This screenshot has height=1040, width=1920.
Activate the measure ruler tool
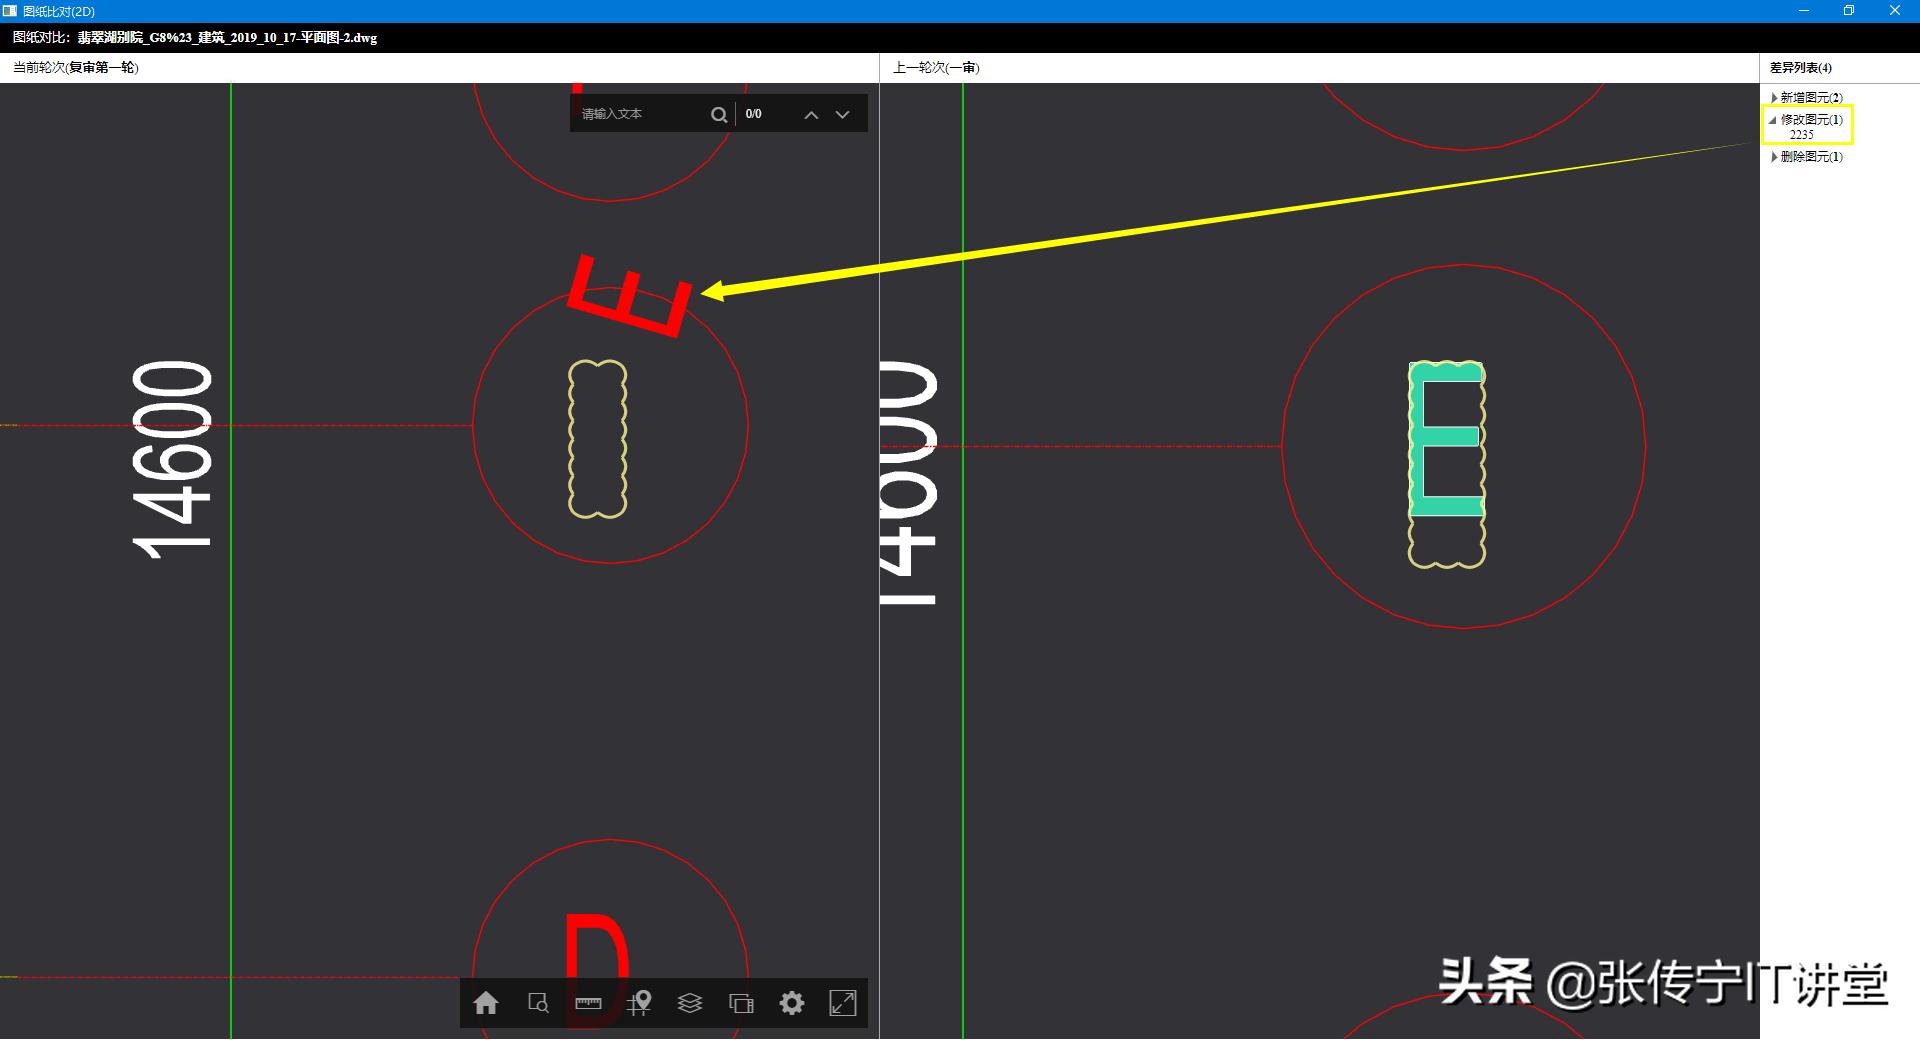(x=588, y=1003)
